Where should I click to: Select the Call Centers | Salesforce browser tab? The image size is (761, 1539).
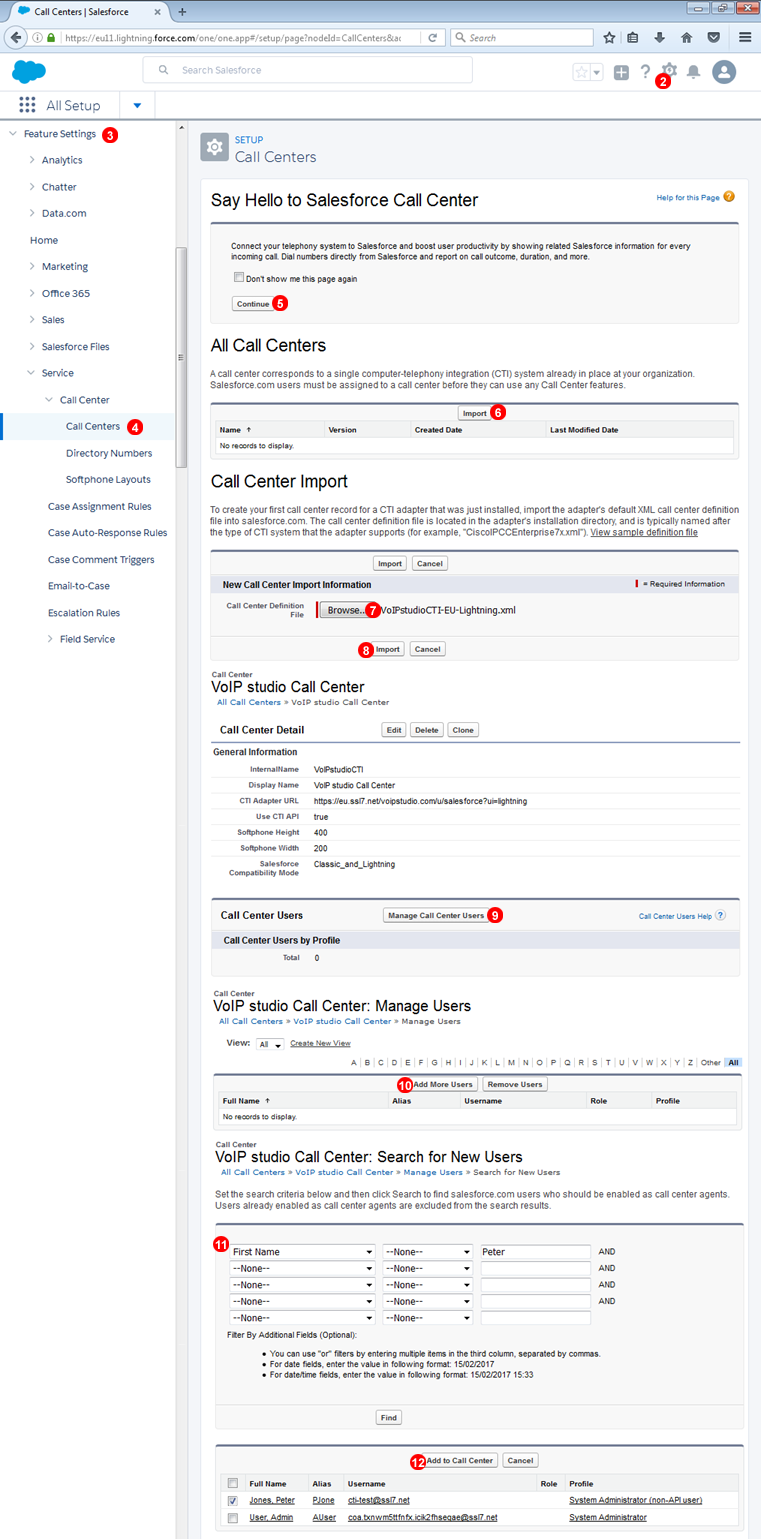click(x=88, y=11)
